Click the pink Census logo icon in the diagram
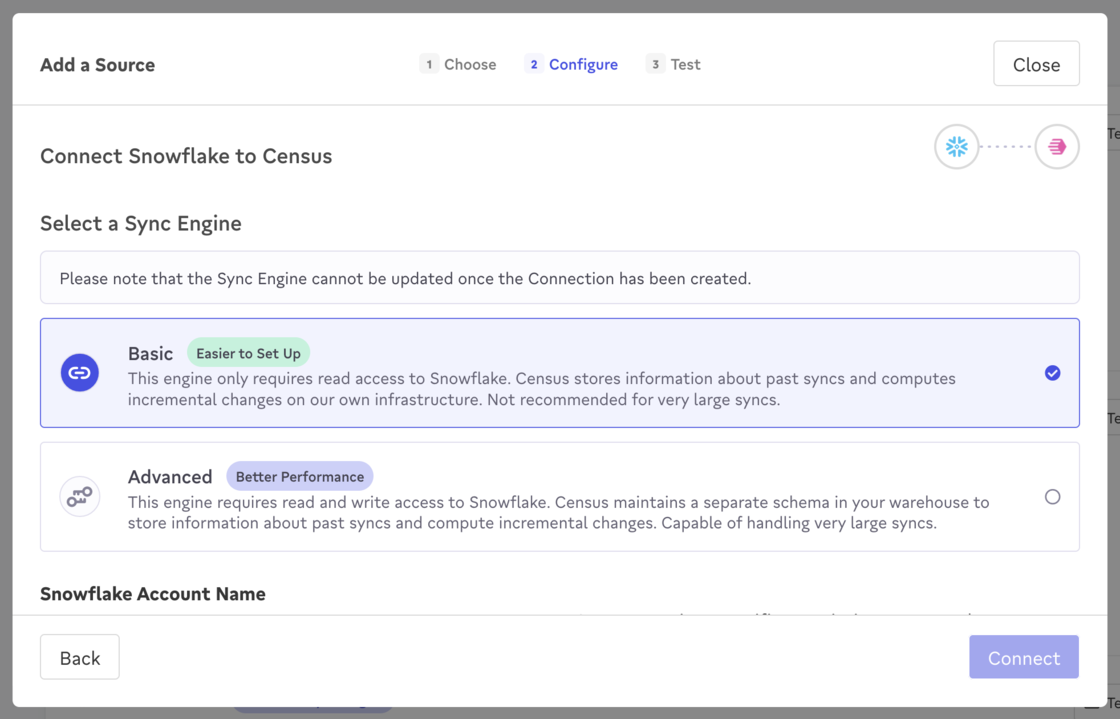1120x719 pixels. 1056,146
